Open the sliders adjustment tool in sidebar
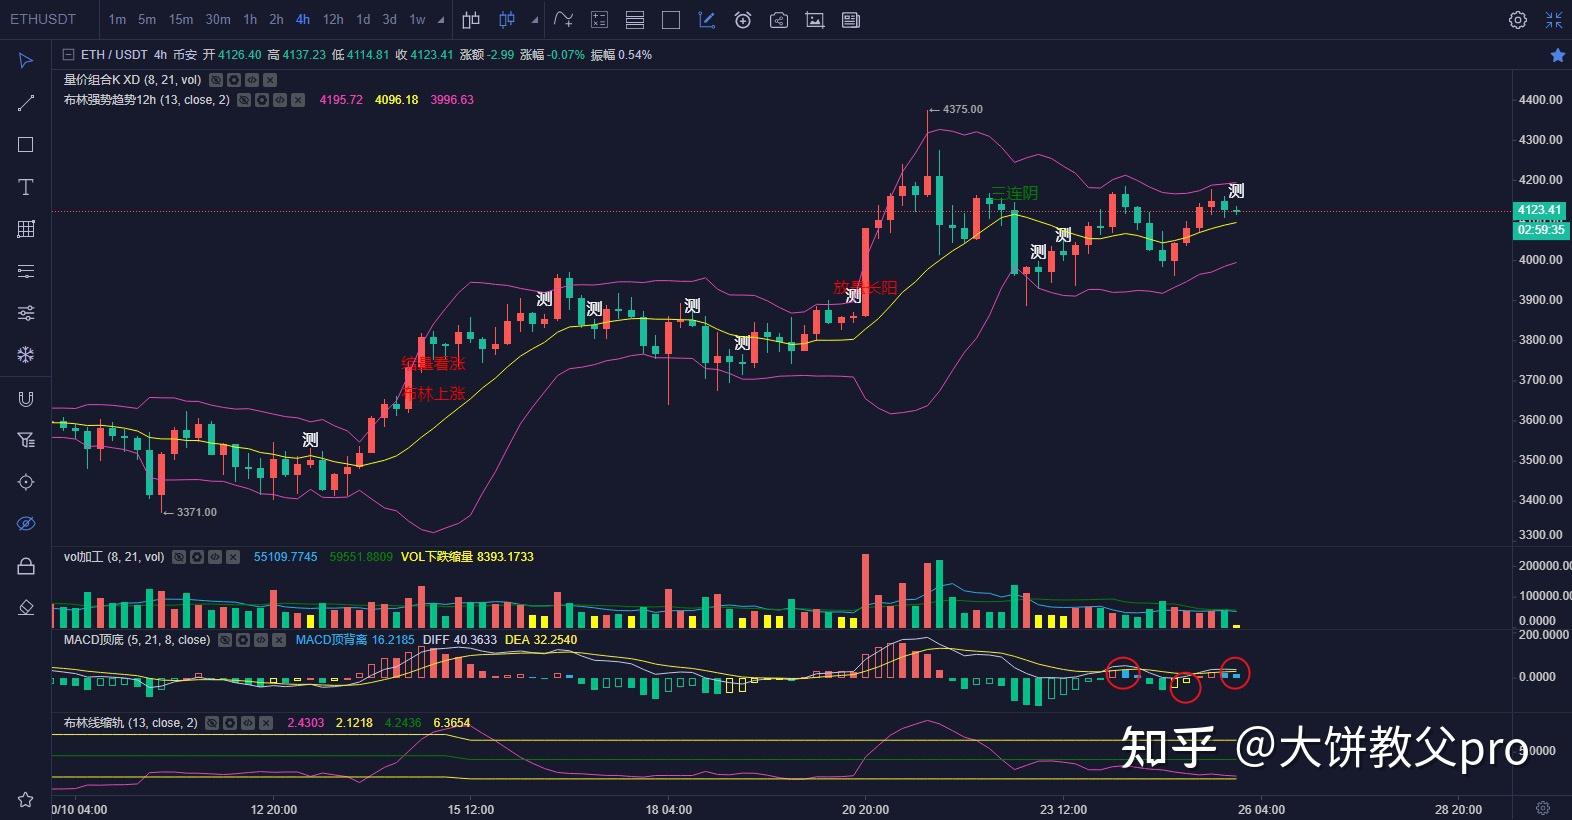The width and height of the screenshot is (1572, 820). click(x=26, y=313)
